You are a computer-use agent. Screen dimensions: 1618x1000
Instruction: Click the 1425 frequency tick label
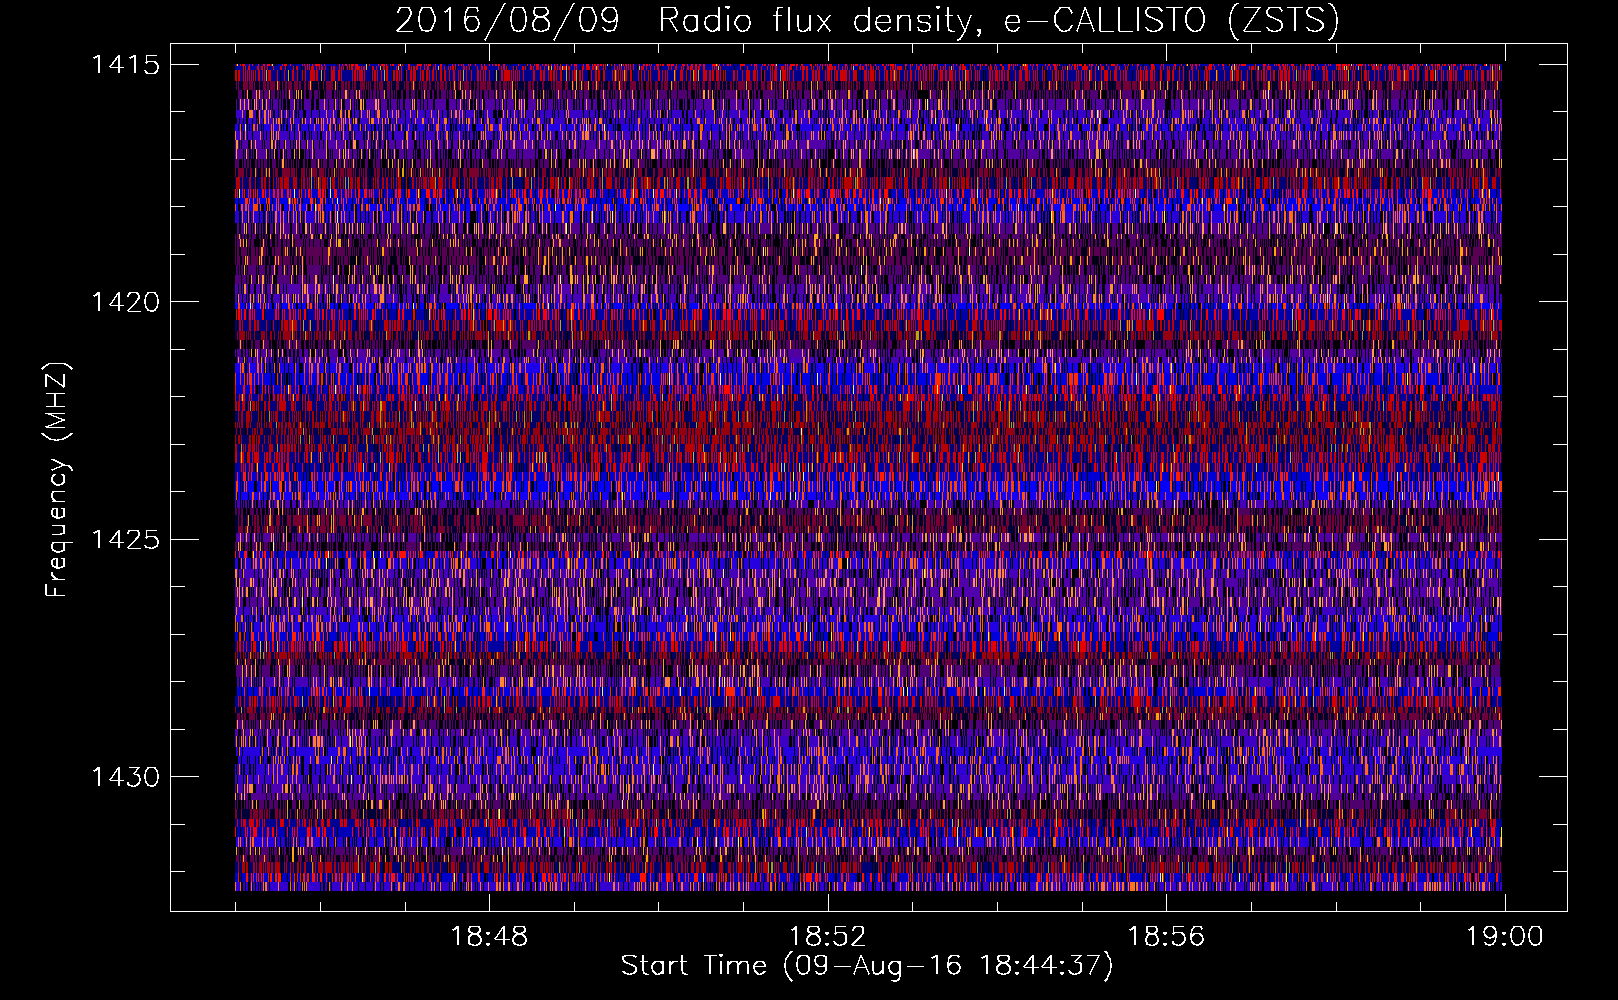pos(125,540)
